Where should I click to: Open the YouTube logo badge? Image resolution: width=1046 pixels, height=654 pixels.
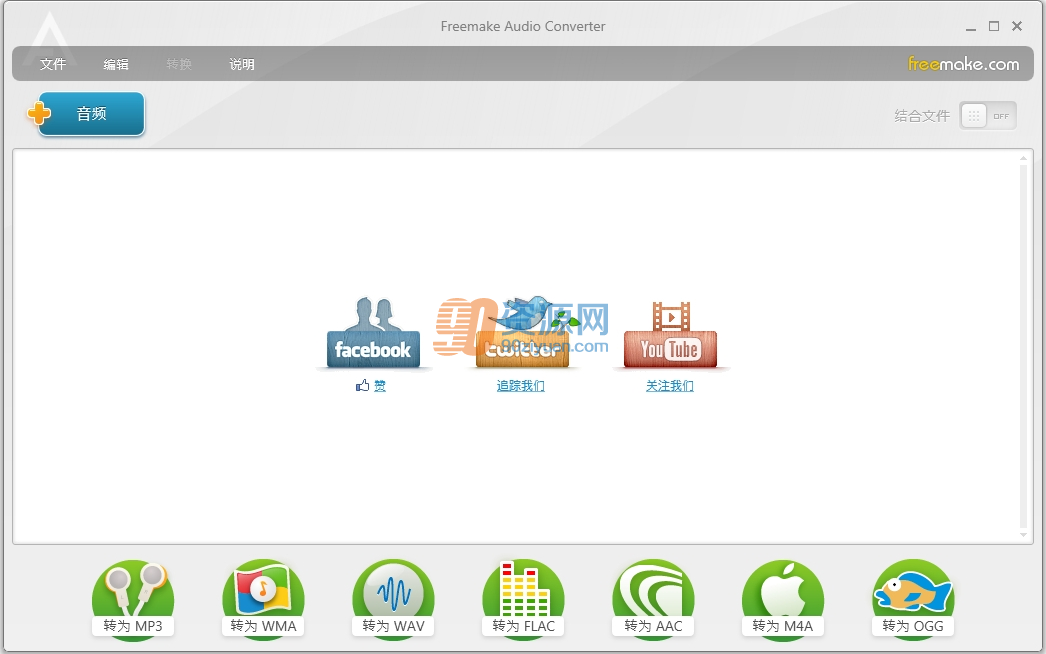tap(670, 333)
